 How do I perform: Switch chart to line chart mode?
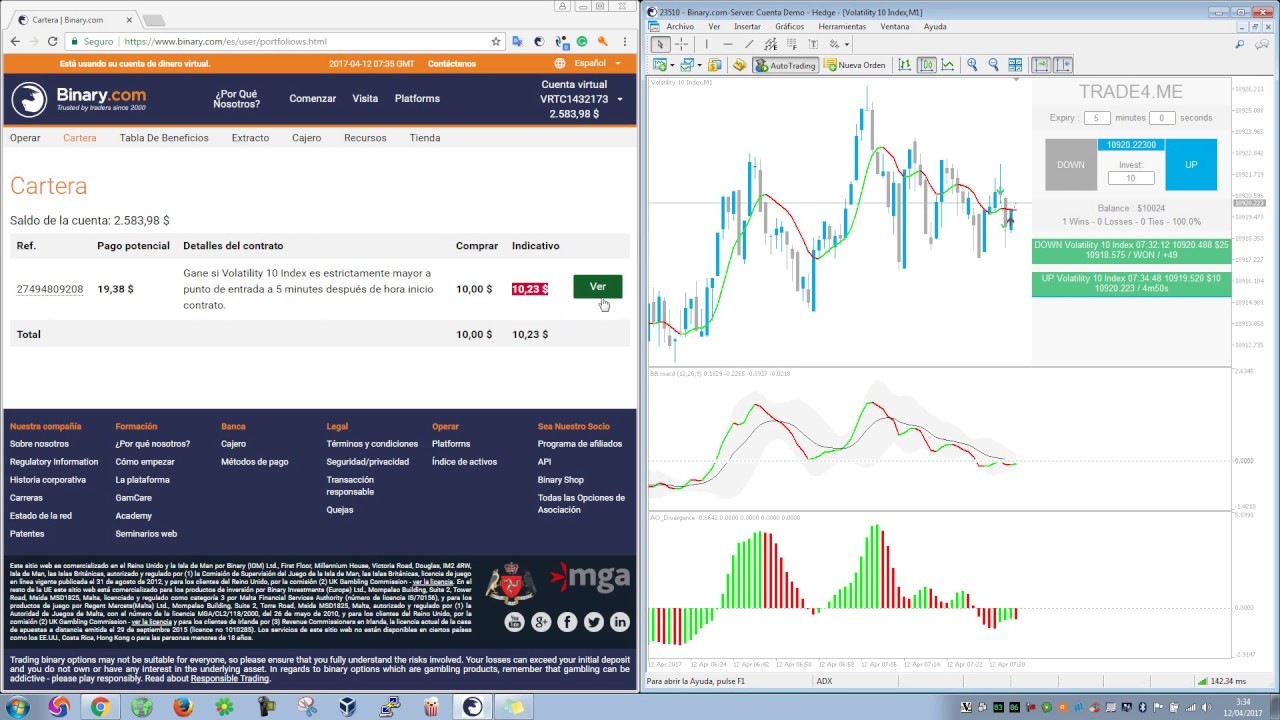click(947, 65)
